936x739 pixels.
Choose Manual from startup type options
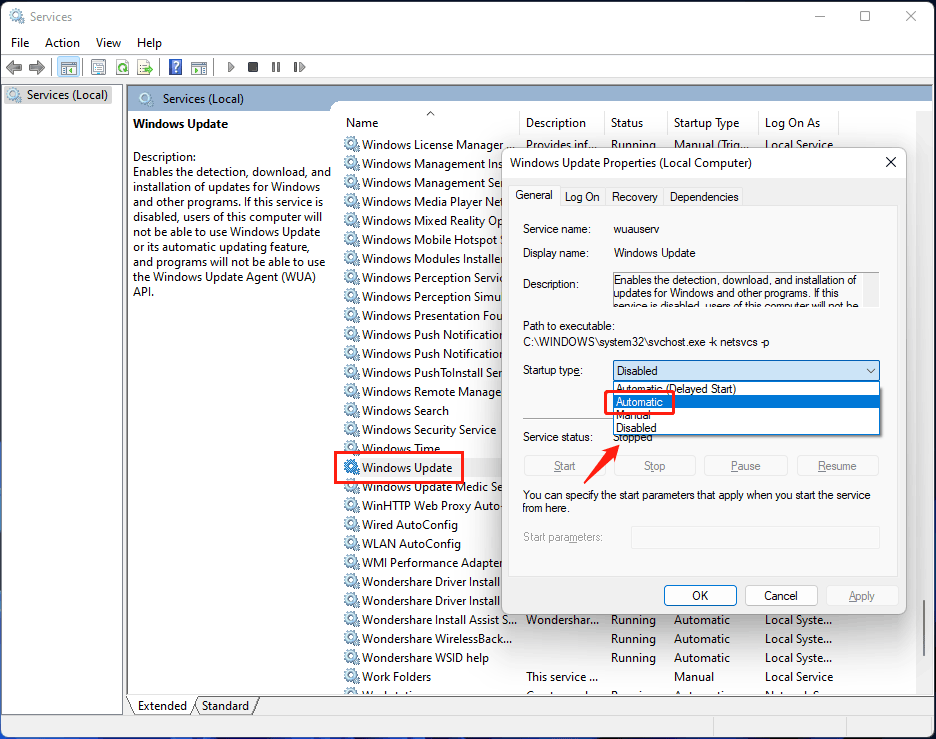coord(636,415)
